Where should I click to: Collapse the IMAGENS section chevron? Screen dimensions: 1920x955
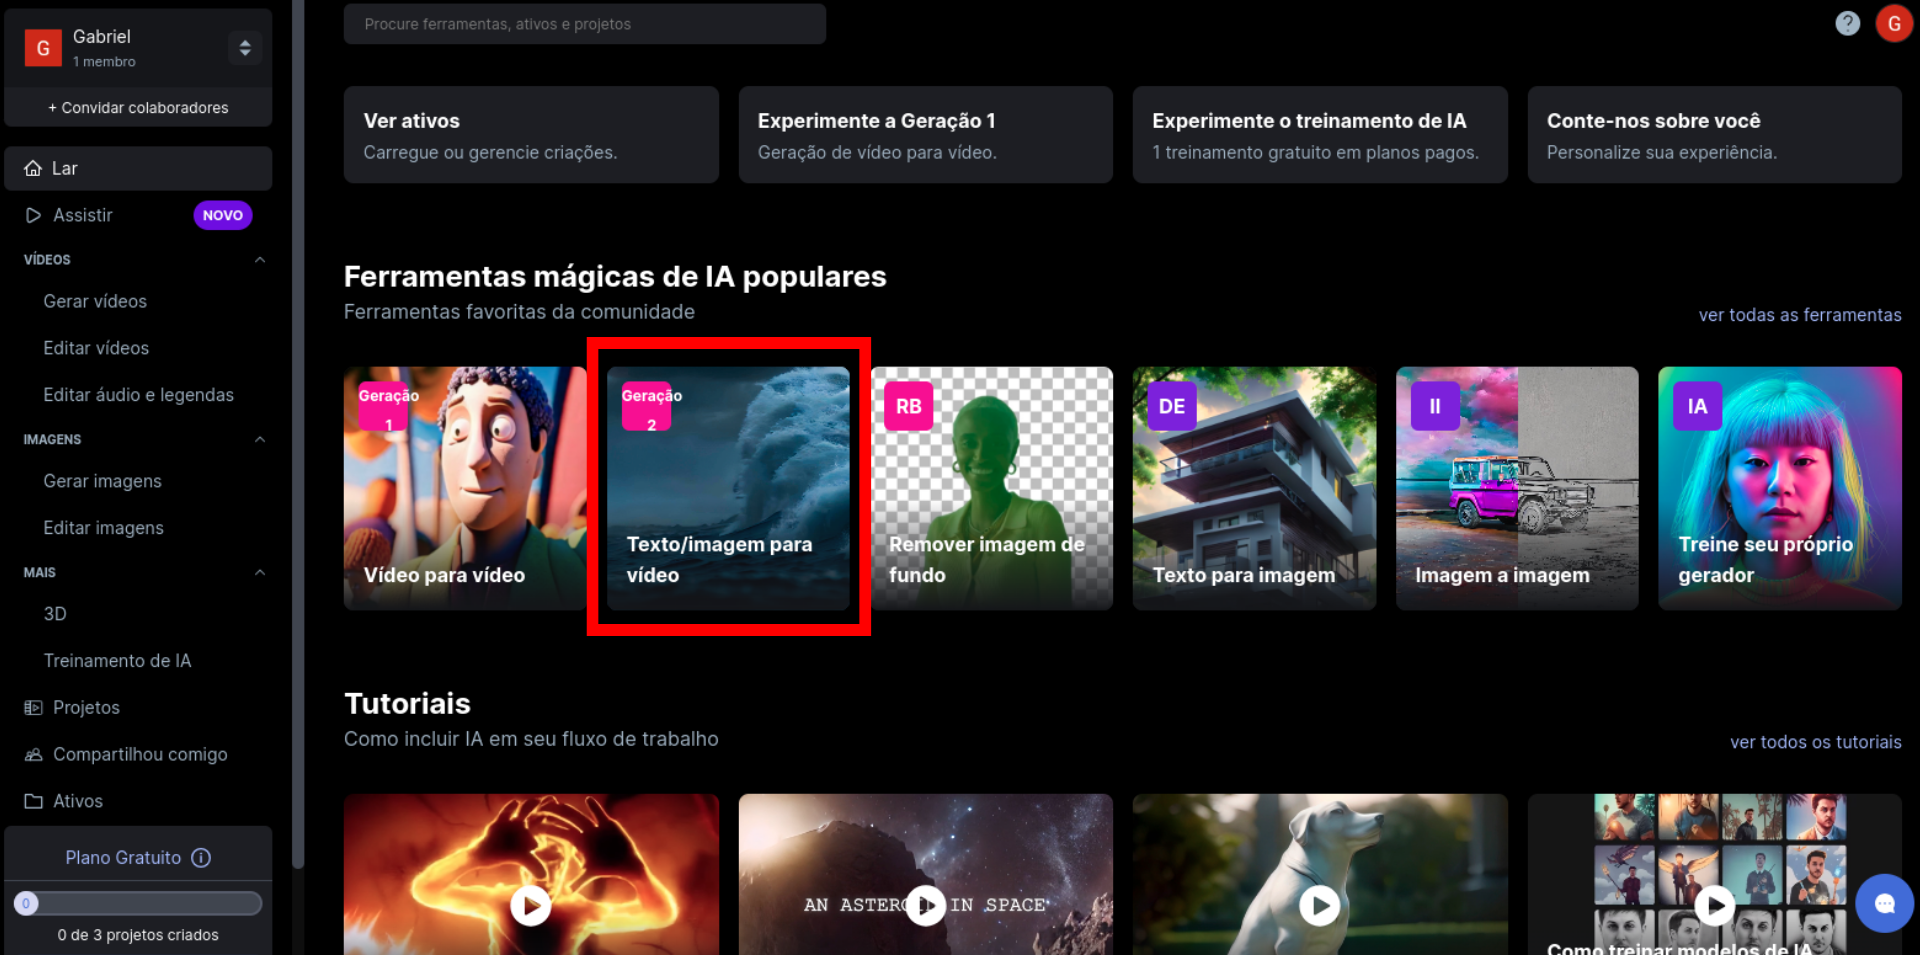260,439
